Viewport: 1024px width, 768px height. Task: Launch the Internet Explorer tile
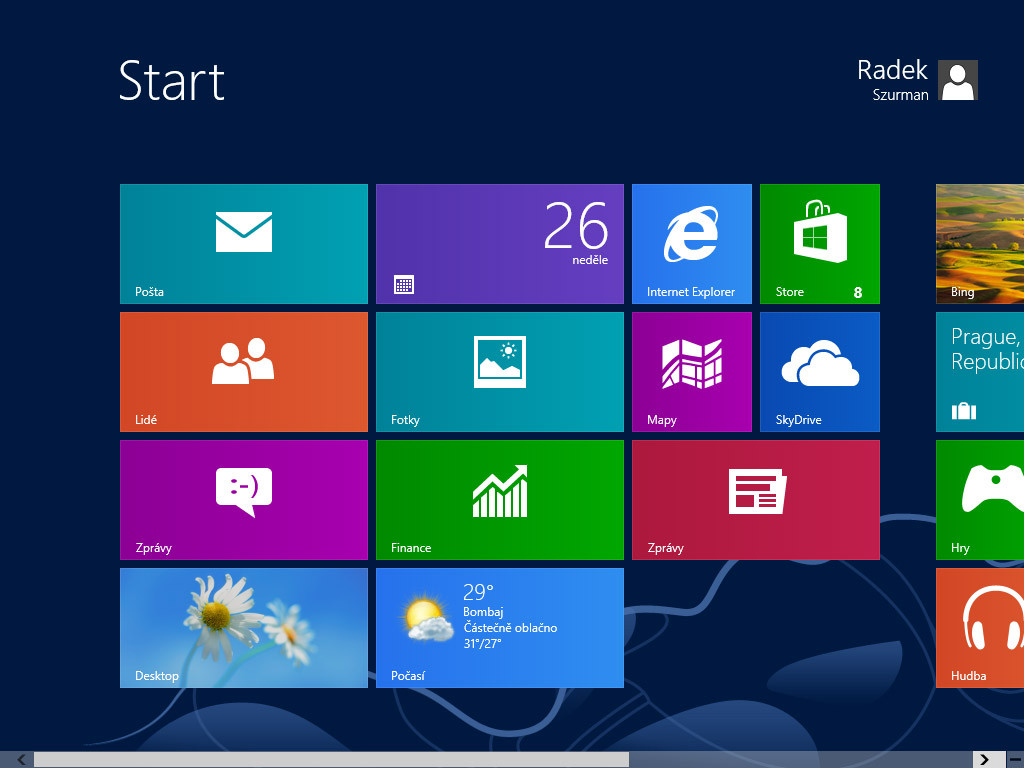[692, 244]
